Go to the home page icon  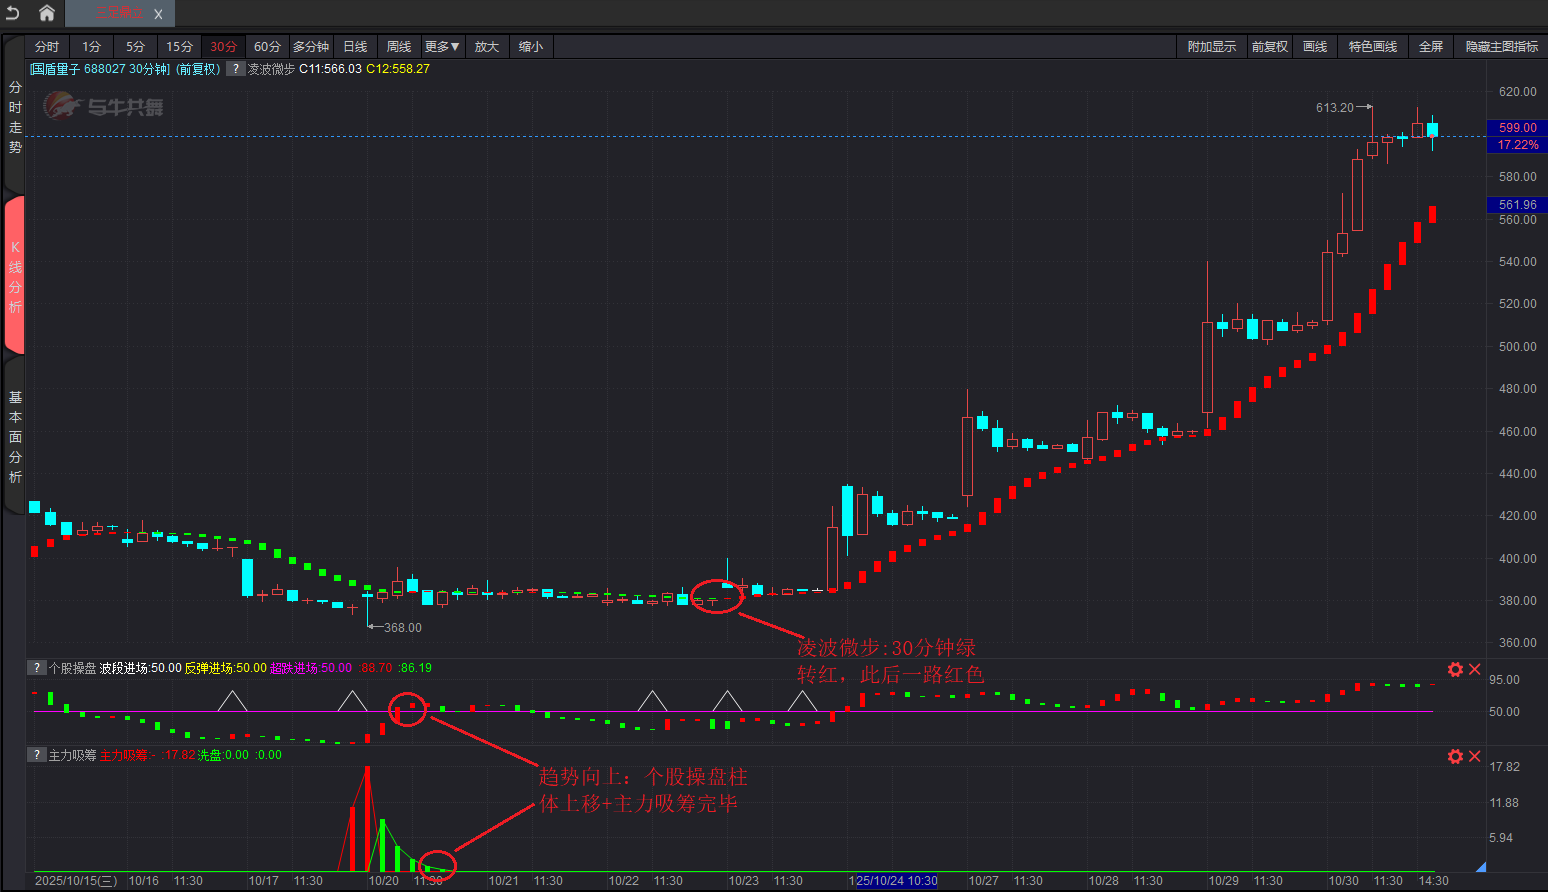click(x=46, y=13)
